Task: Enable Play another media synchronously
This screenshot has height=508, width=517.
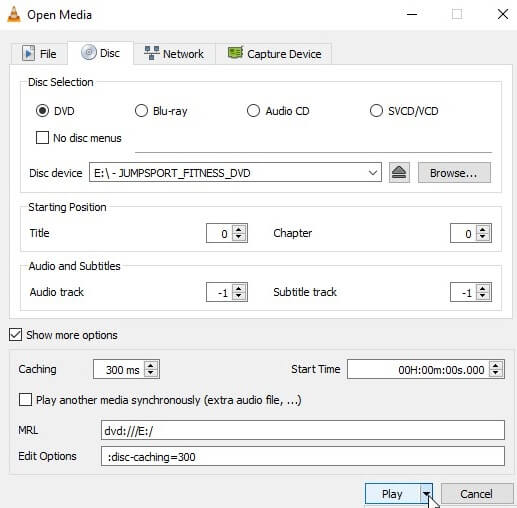Action: (x=26, y=400)
